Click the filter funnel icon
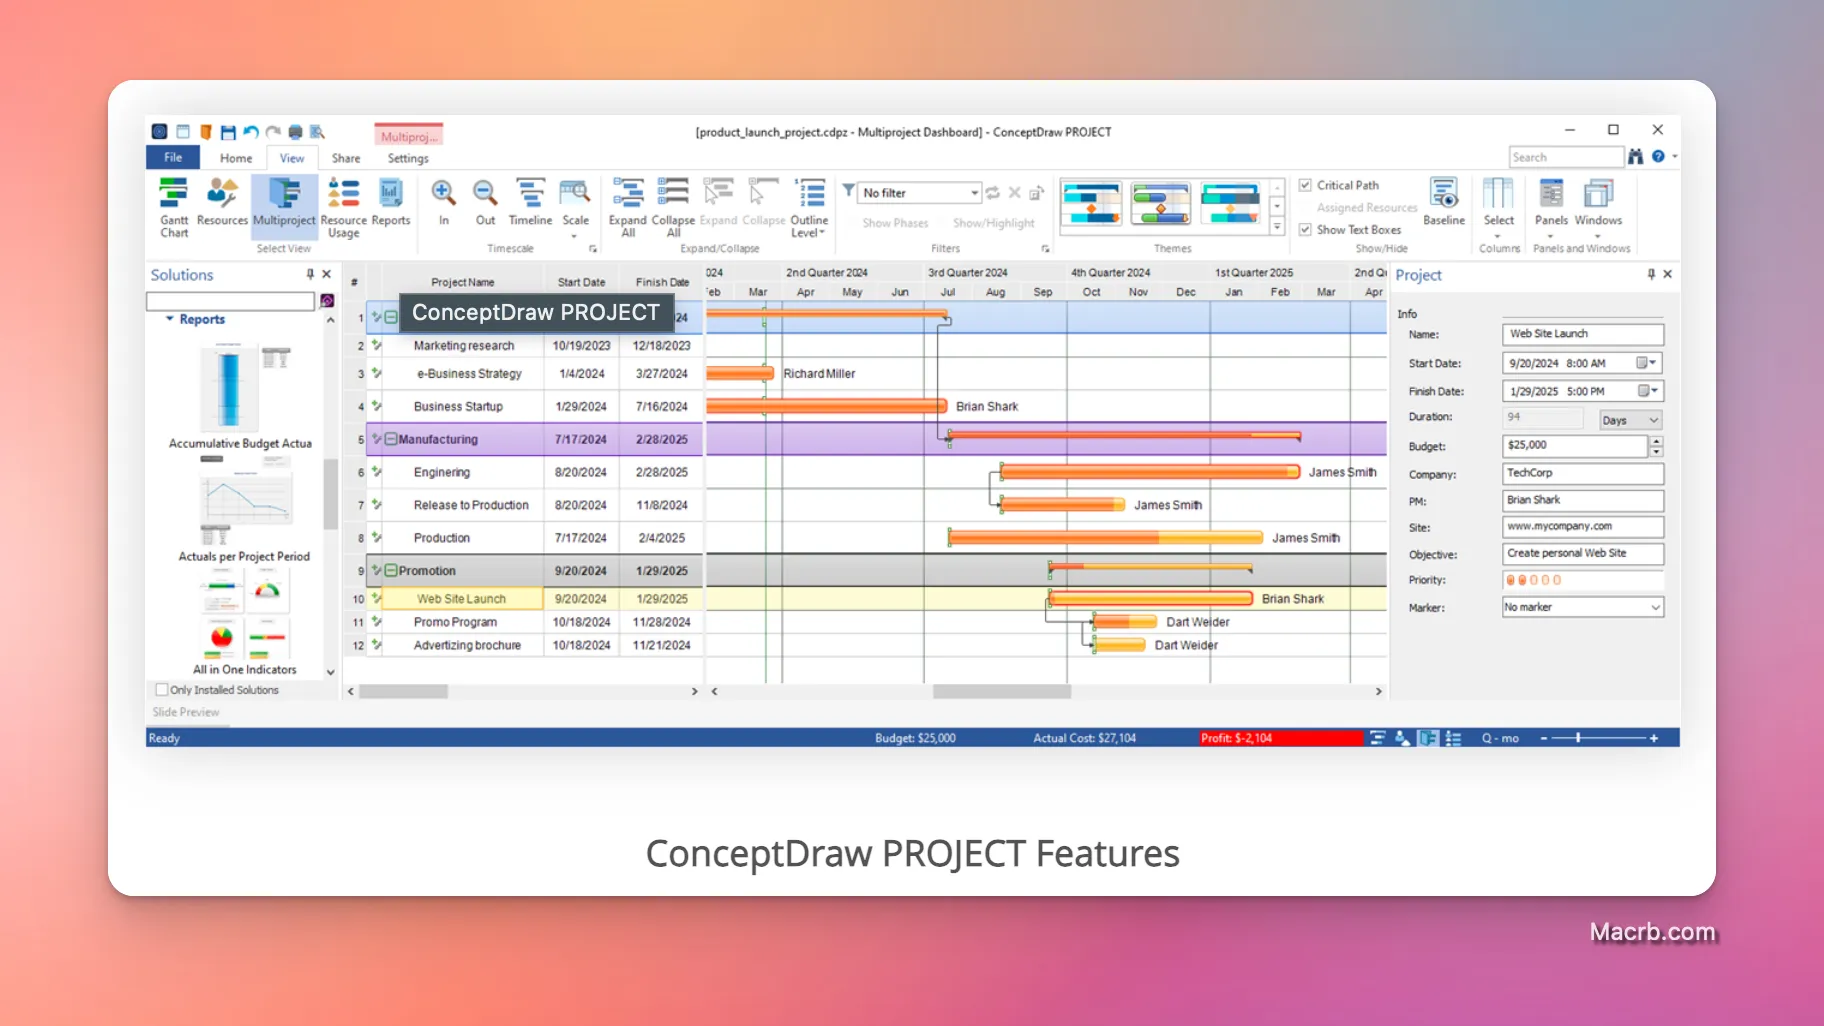Screen dimensions: 1824x1026 click(848, 191)
